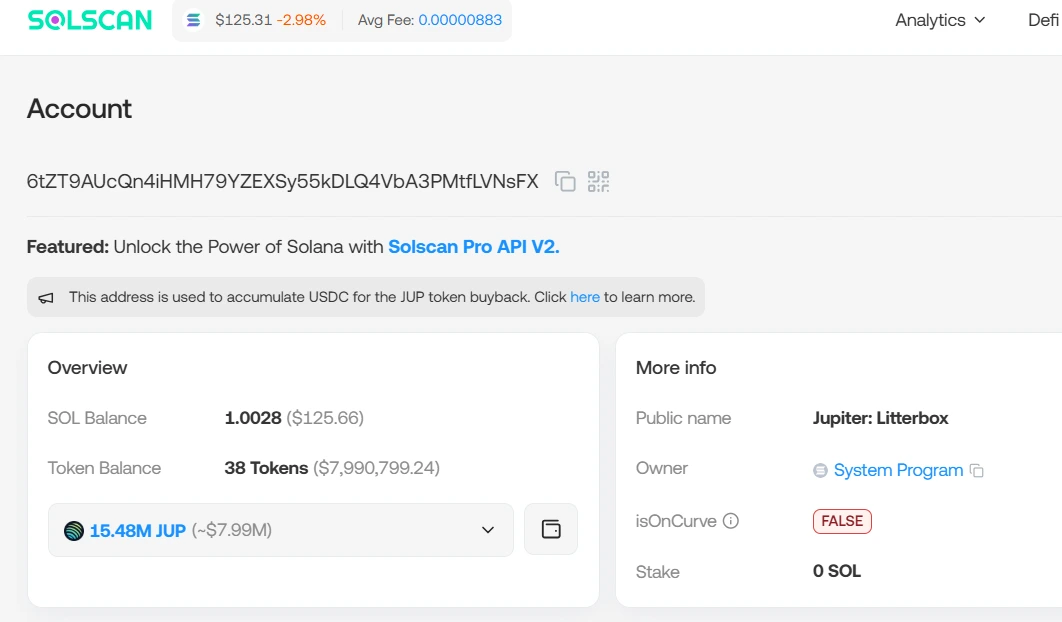Click the 15.48M JUP token link
This screenshot has width=1062, height=622.
pos(137,531)
